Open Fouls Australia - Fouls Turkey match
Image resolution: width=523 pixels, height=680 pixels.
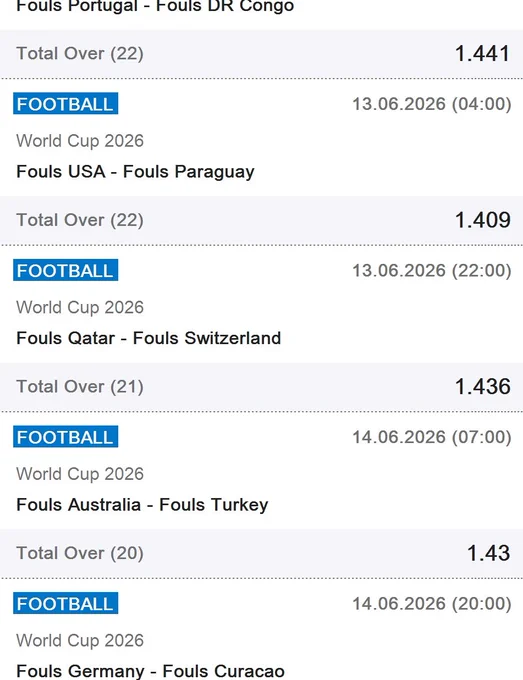142,505
